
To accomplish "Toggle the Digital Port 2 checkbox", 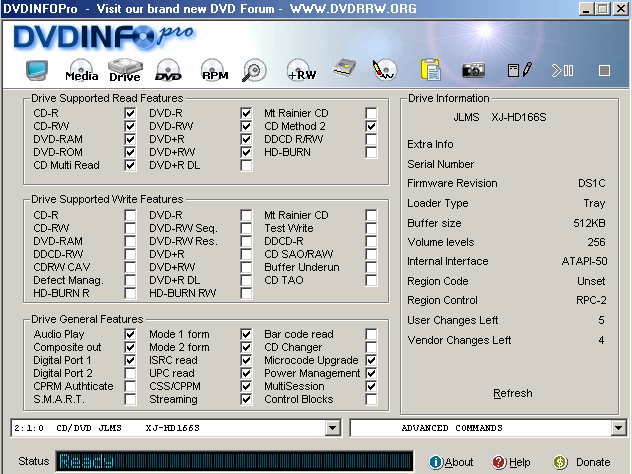I will click(130, 373).
